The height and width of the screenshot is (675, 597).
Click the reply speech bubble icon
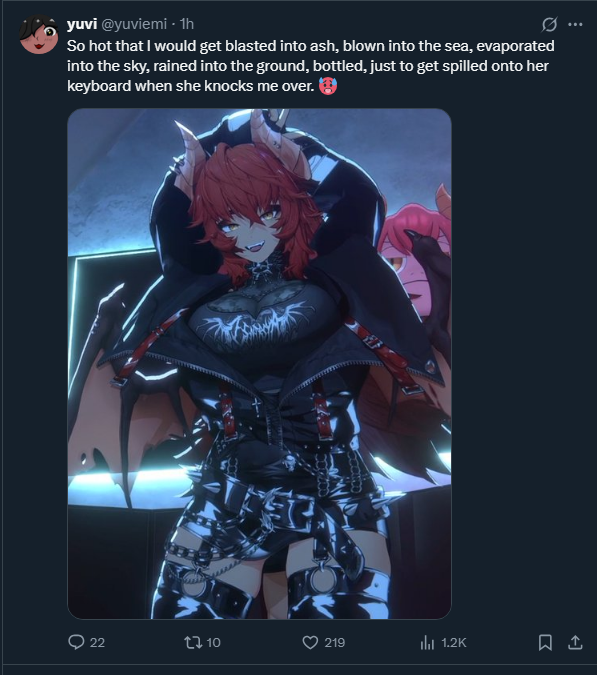[76, 642]
